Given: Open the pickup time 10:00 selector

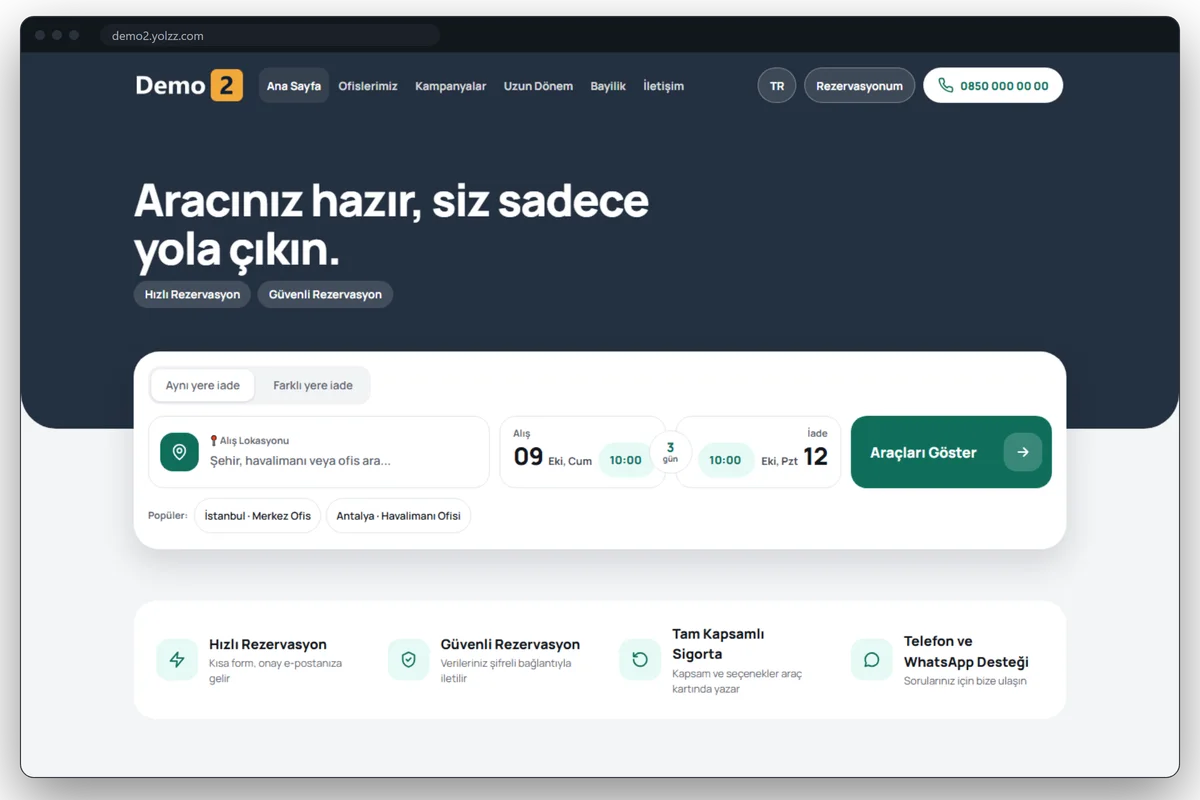Looking at the screenshot, I should click(x=625, y=460).
